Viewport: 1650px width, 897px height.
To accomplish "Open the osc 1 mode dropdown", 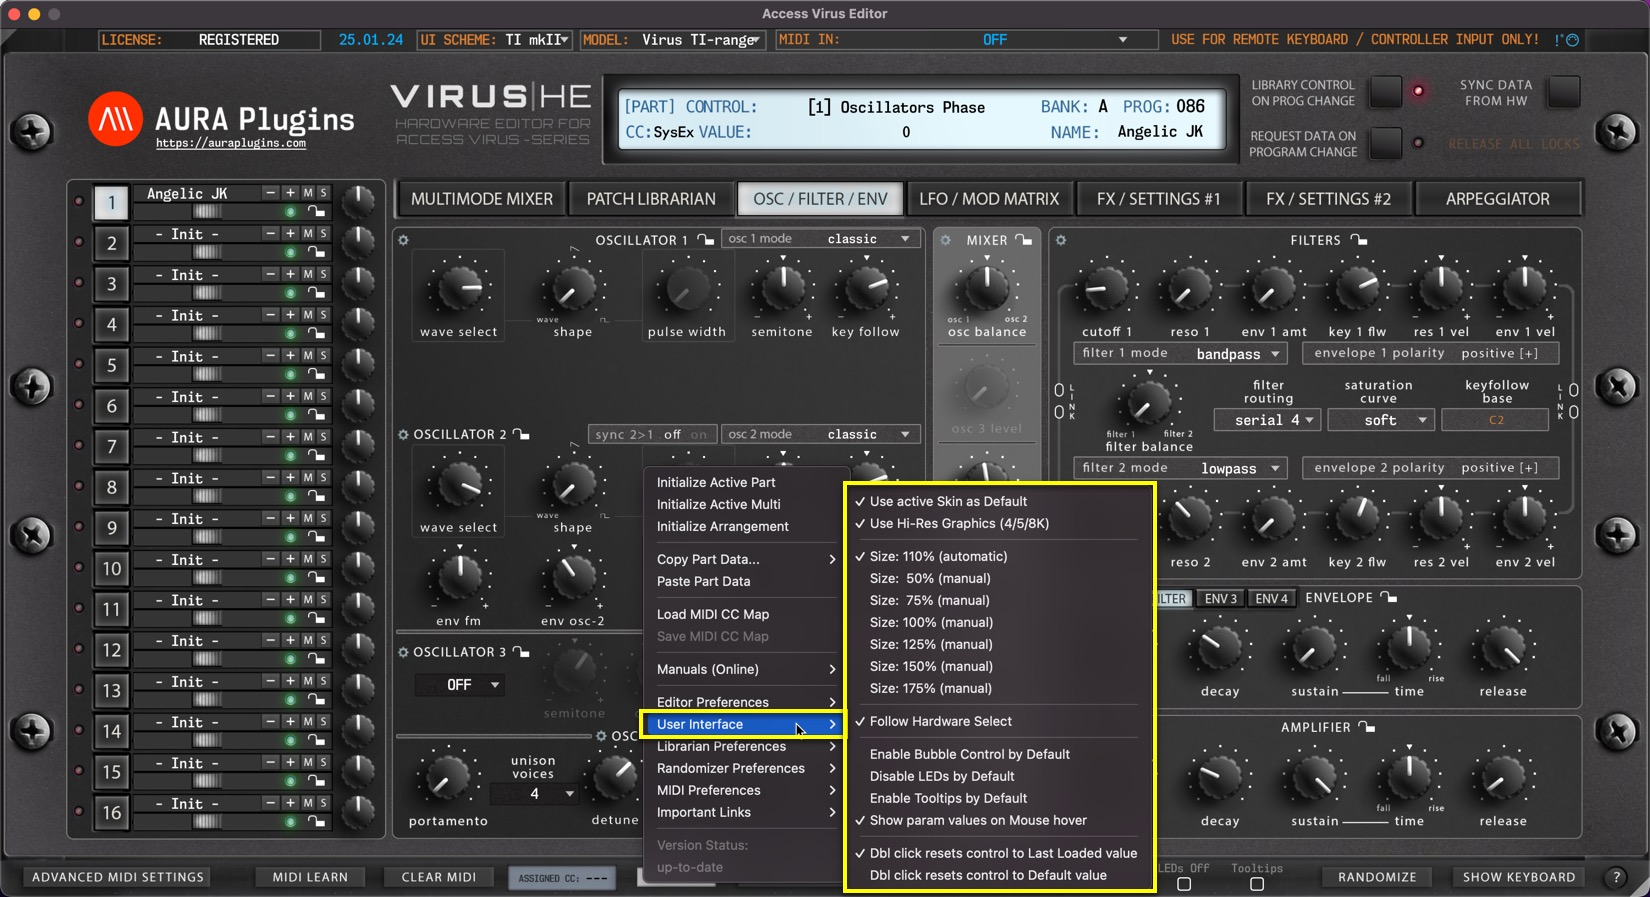I will 820,239.
